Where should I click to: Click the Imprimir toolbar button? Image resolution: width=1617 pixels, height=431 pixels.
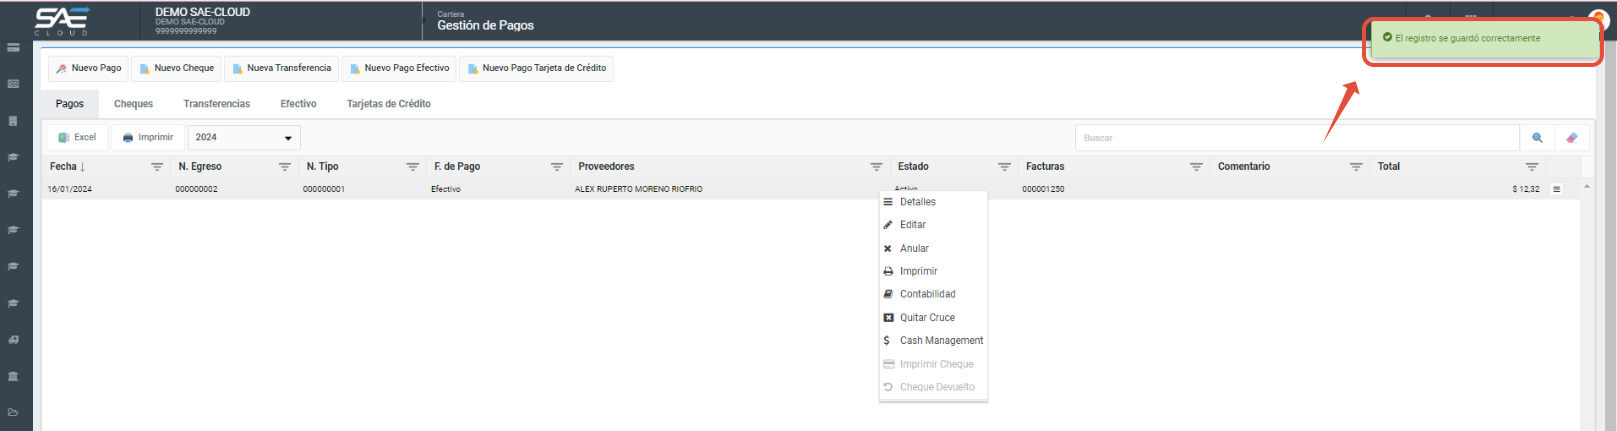148,138
